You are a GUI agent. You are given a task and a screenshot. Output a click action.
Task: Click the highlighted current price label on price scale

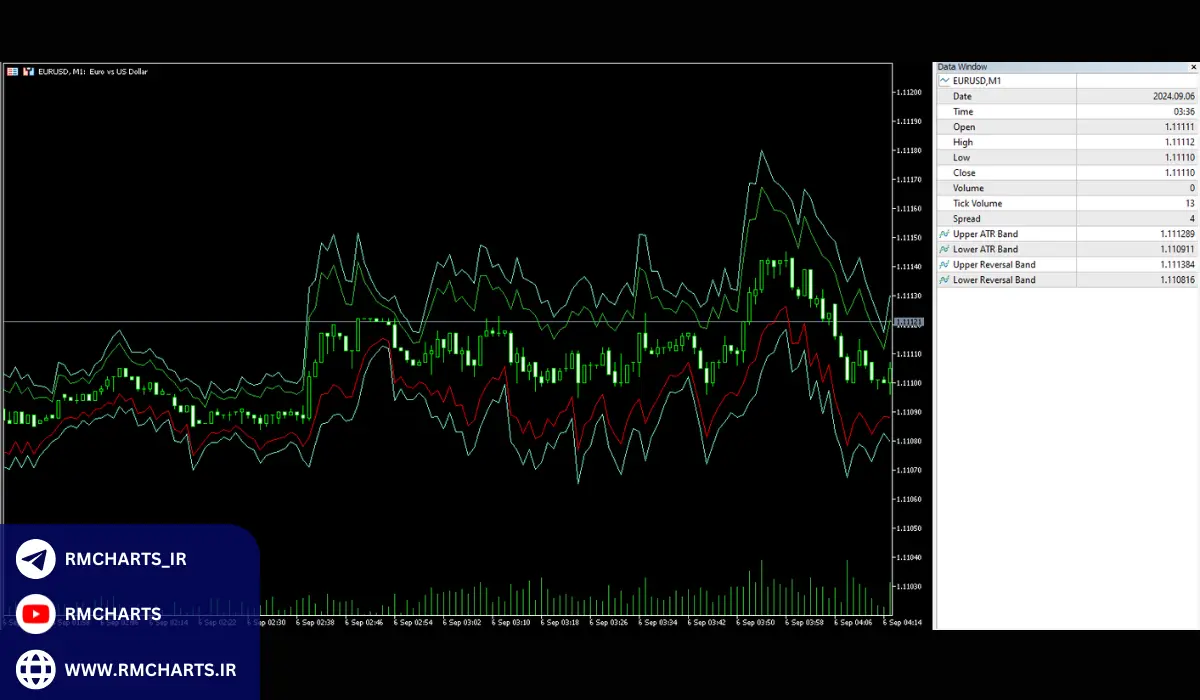click(x=907, y=322)
